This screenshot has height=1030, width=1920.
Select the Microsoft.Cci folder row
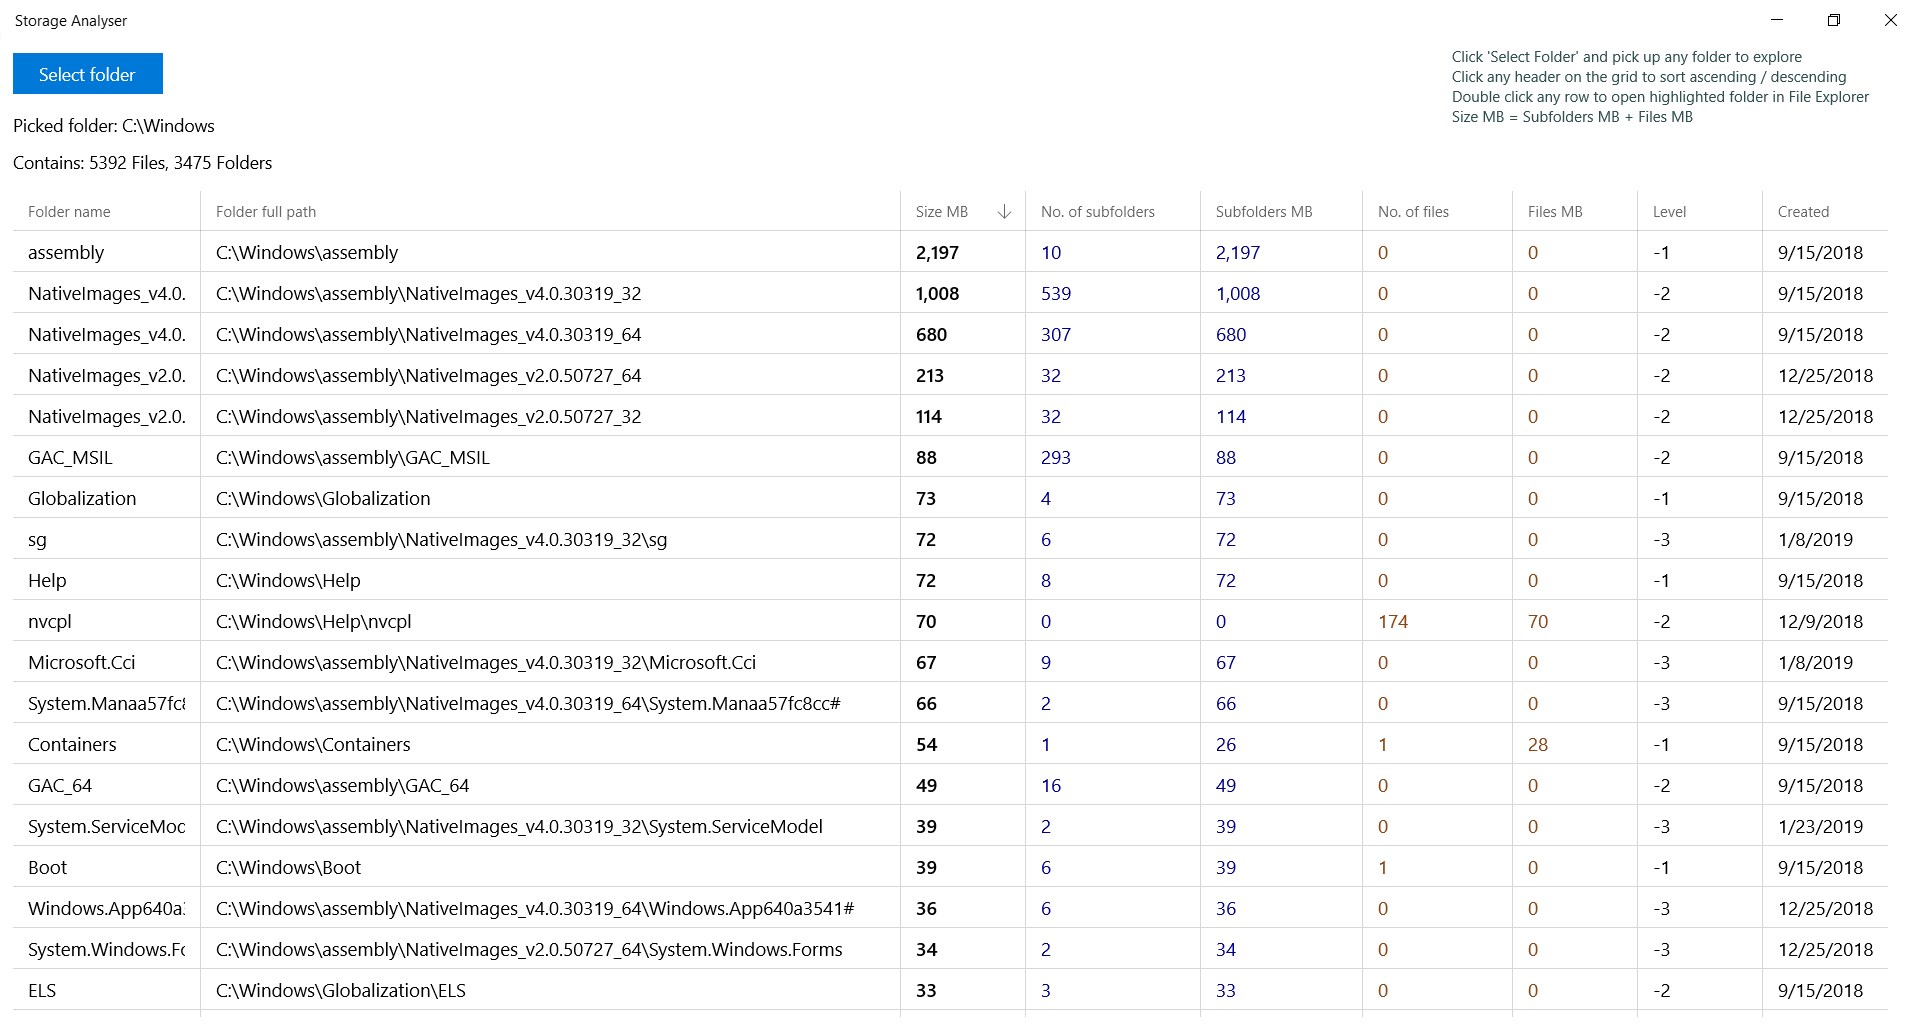click(81, 663)
